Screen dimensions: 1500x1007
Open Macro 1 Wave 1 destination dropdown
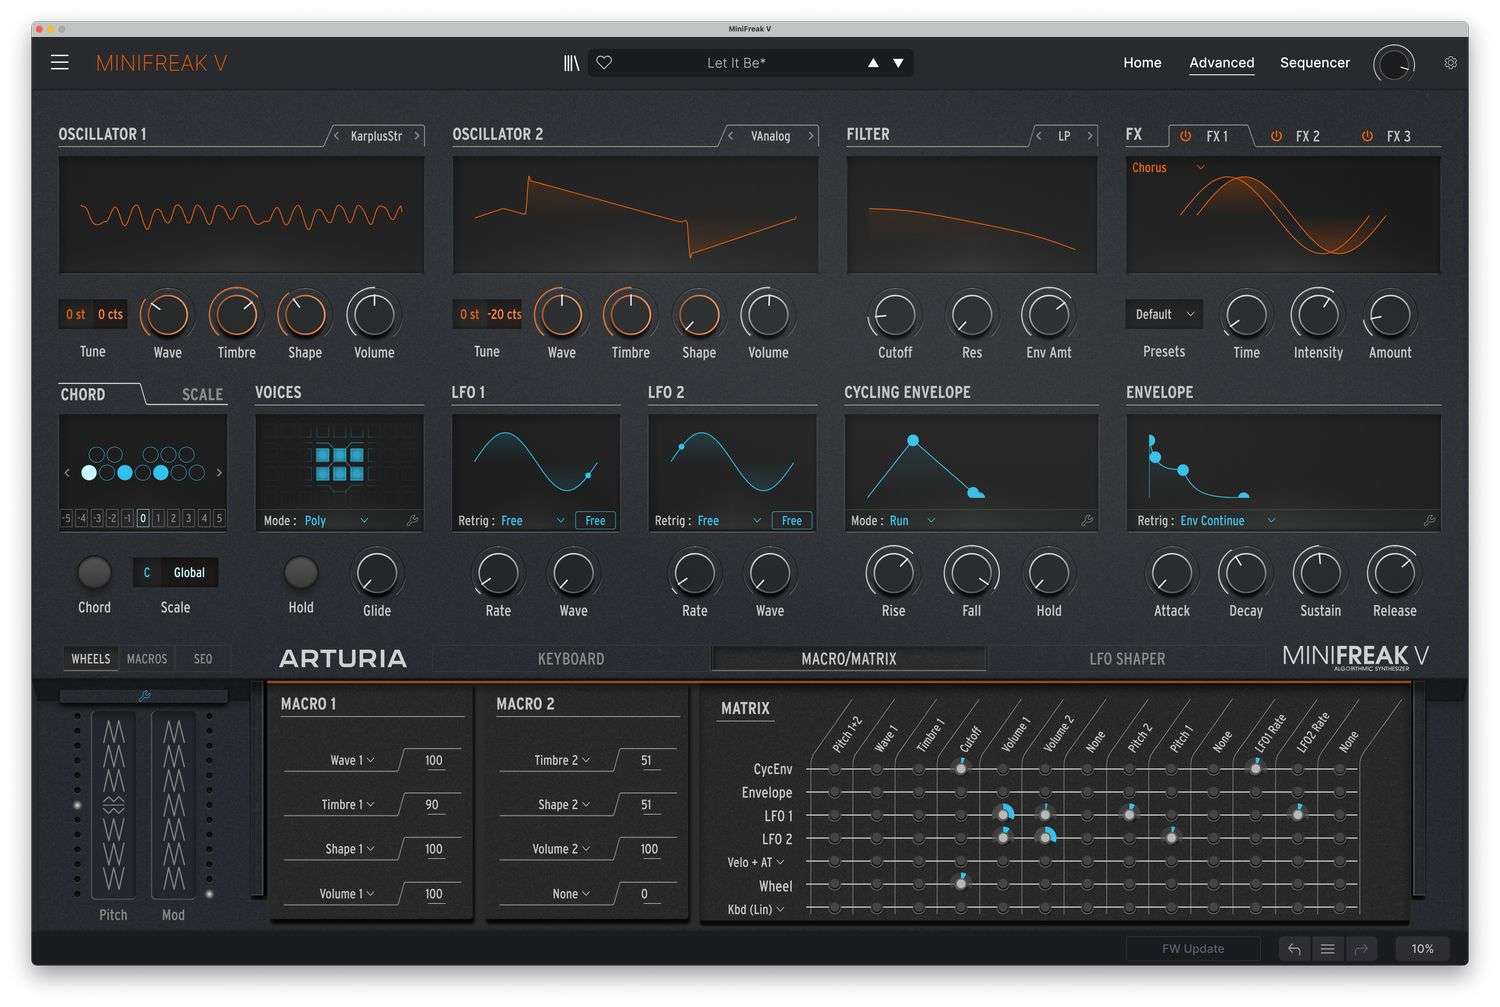tap(352, 760)
